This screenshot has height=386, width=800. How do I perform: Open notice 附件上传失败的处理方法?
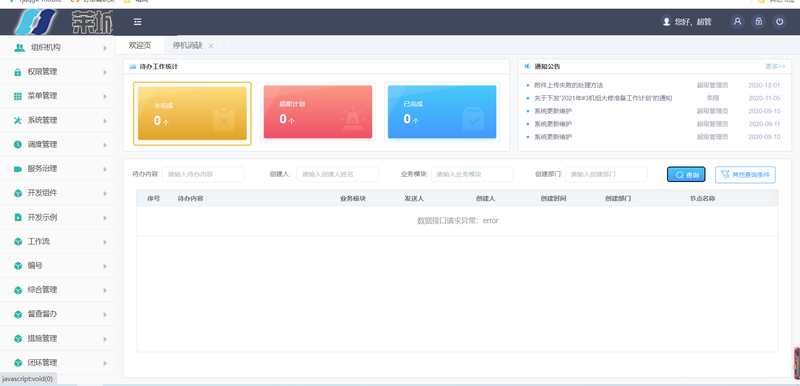(568, 85)
